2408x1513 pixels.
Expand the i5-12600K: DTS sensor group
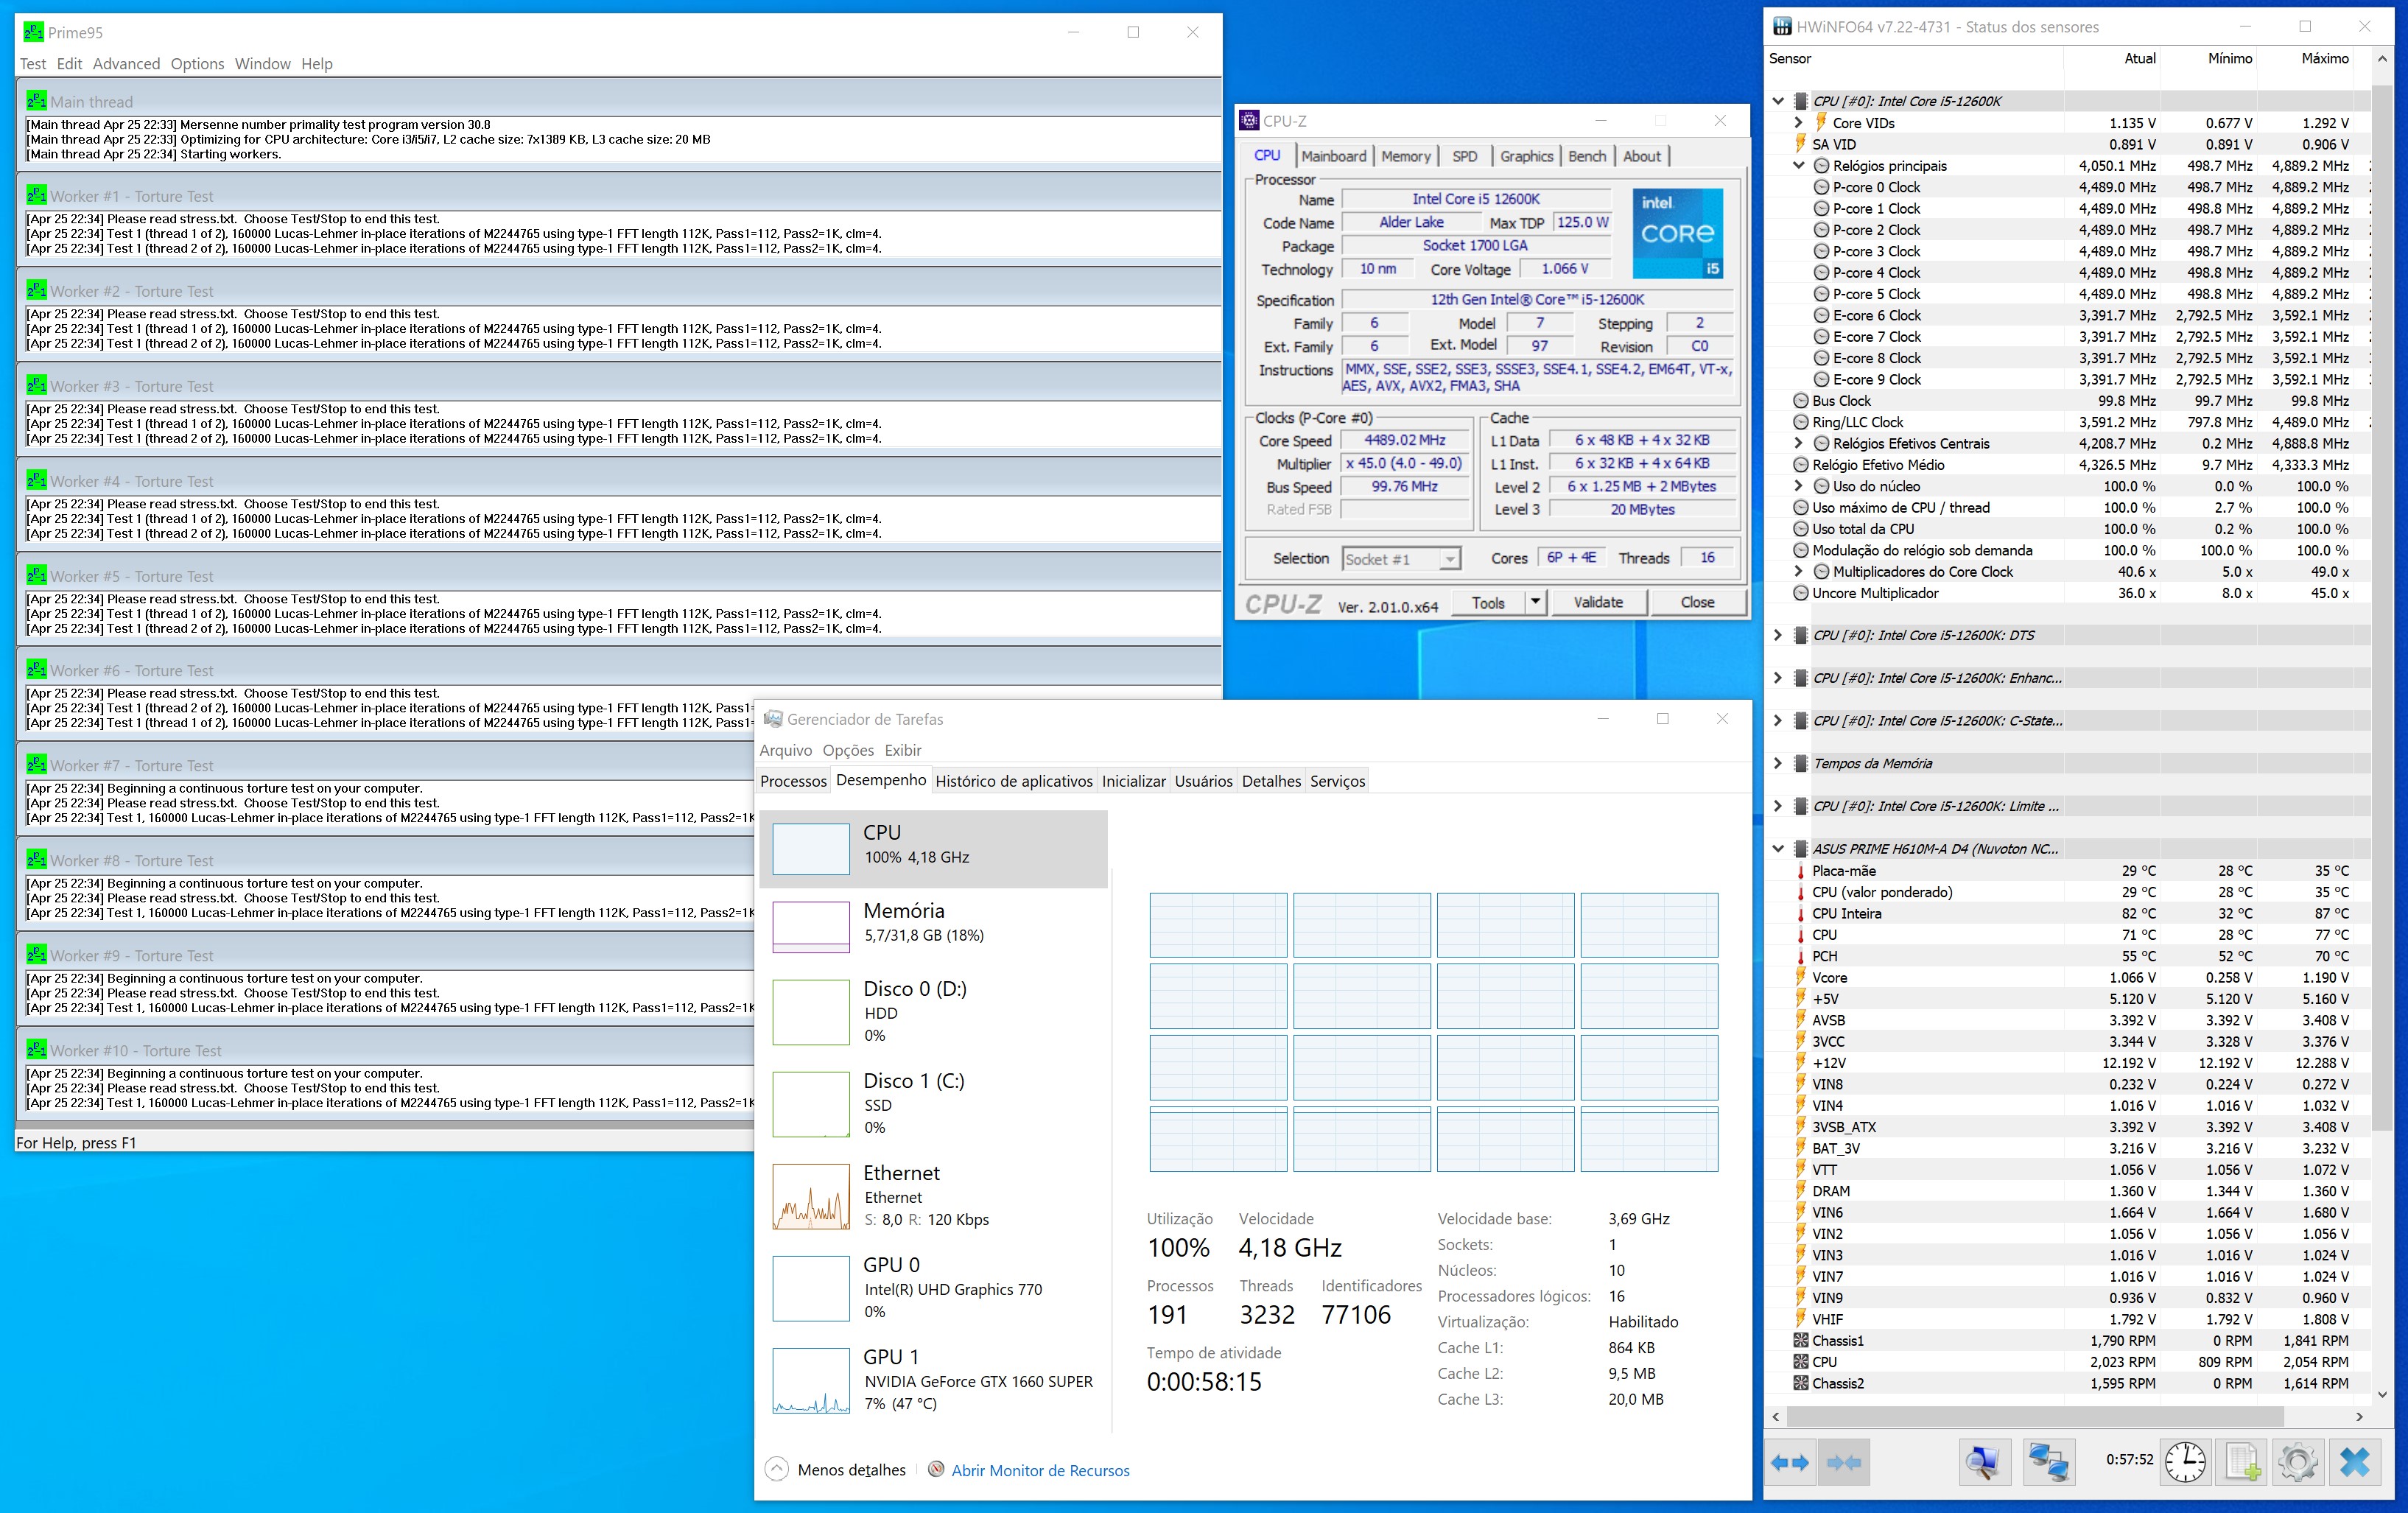(1778, 635)
